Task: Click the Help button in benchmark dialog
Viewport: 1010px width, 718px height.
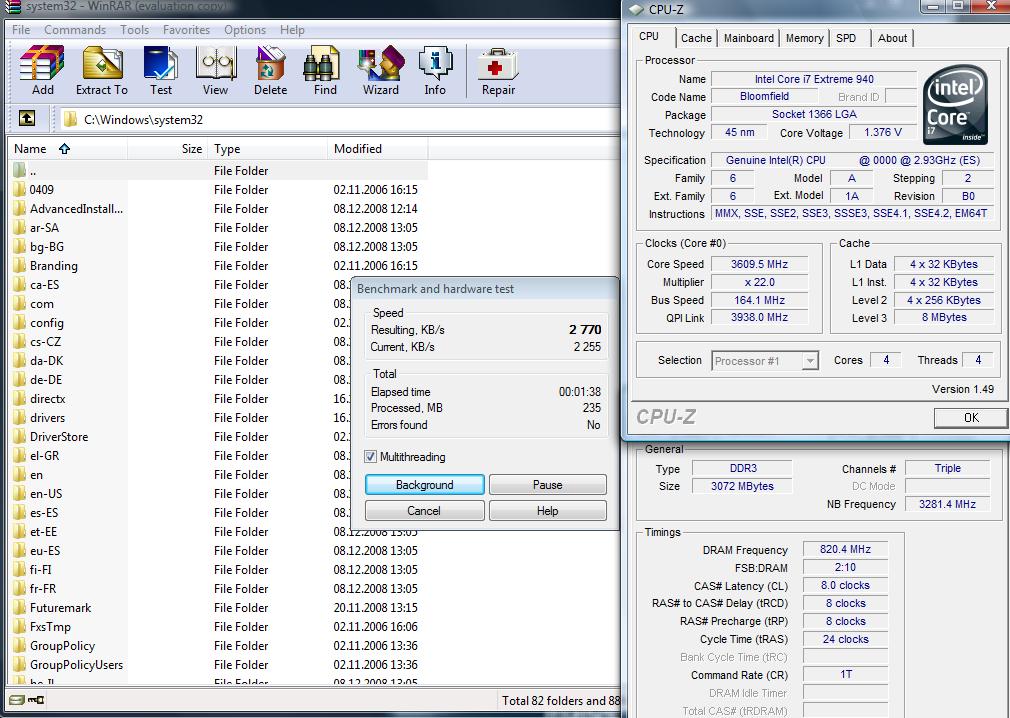Action: point(548,511)
